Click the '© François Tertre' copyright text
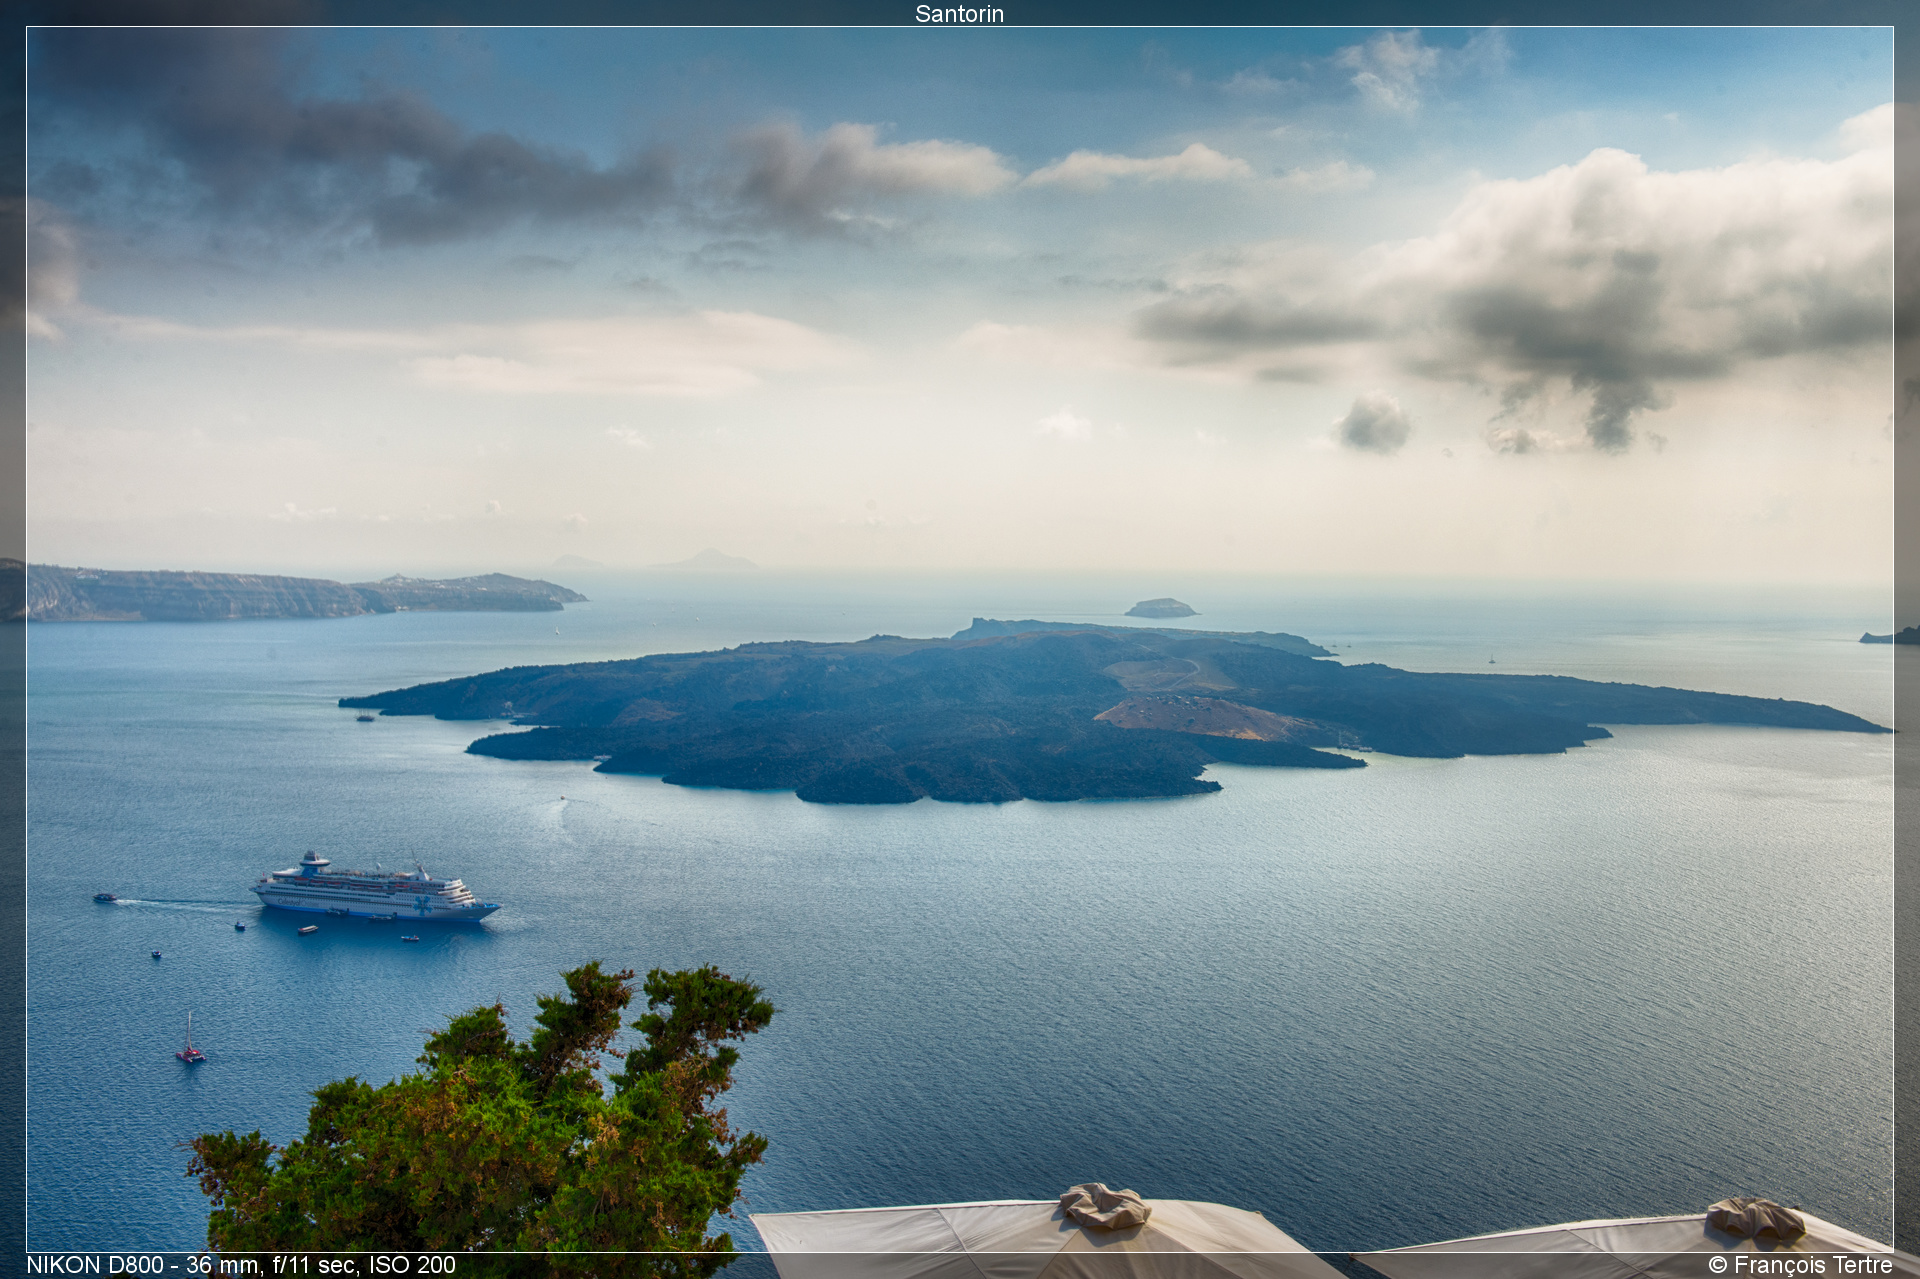1920x1279 pixels. point(1800,1265)
